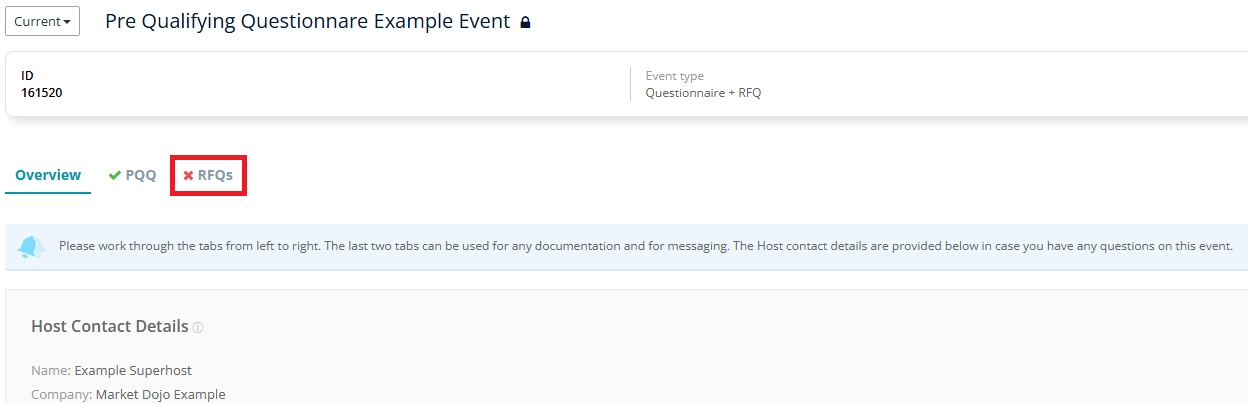Image resolution: width=1248 pixels, height=403 pixels.
Task: Click the lock icon beside event title
Action: coord(525,22)
